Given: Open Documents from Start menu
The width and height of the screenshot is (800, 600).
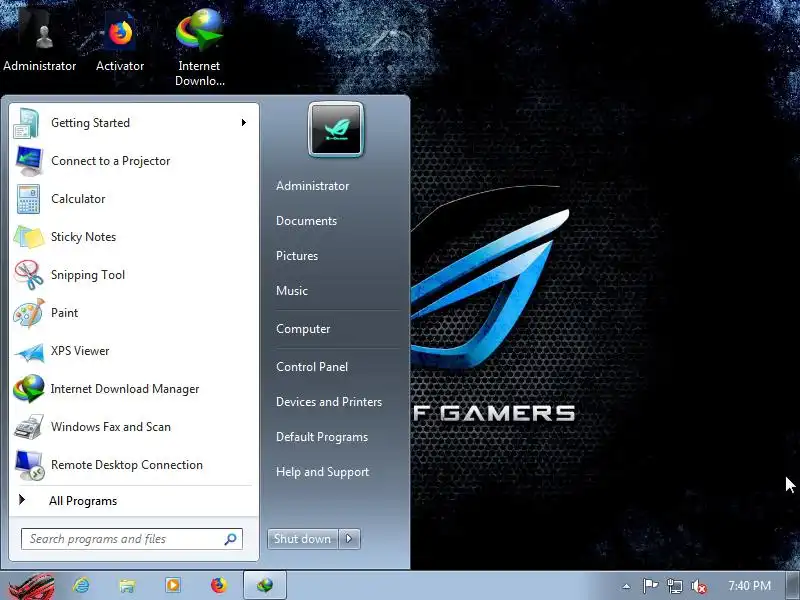Looking at the screenshot, I should coord(306,221).
